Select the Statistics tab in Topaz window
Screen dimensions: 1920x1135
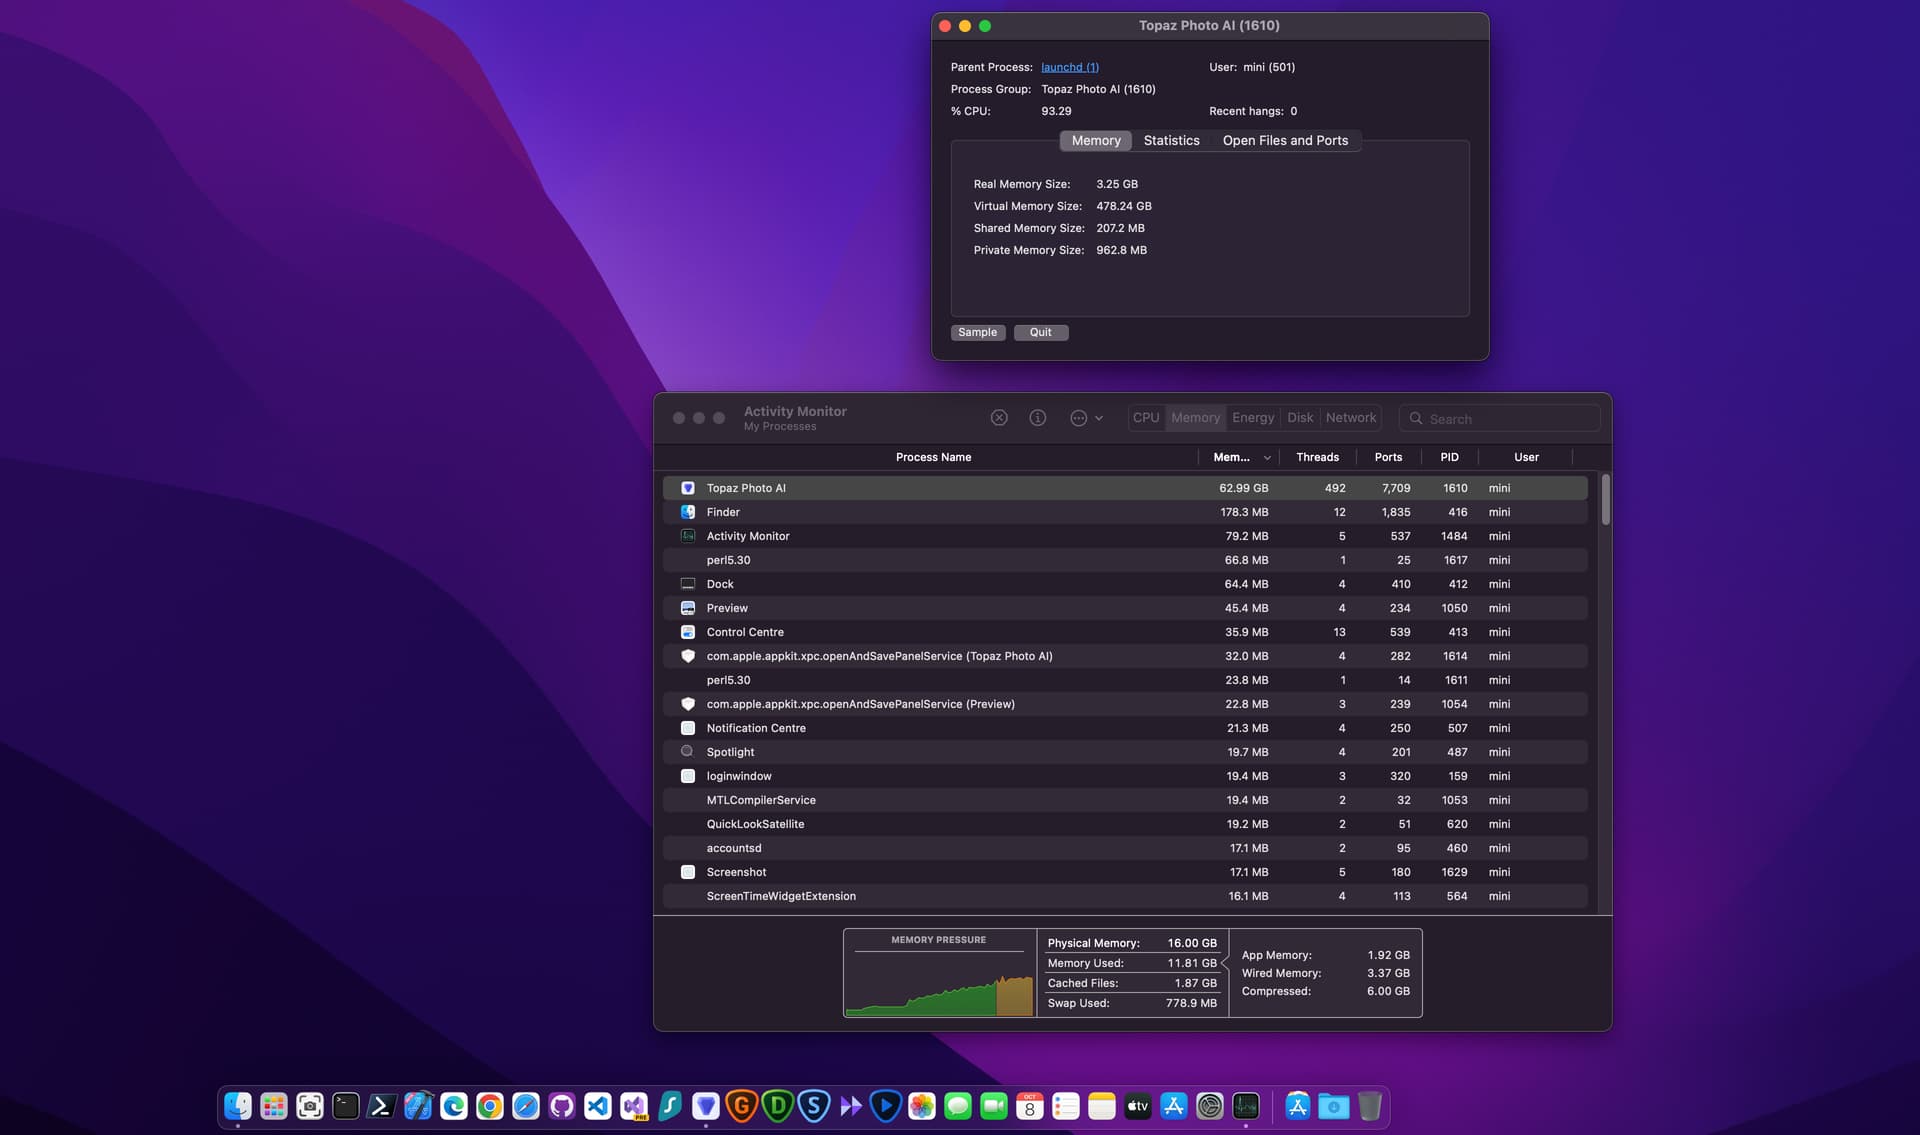[x=1171, y=141]
